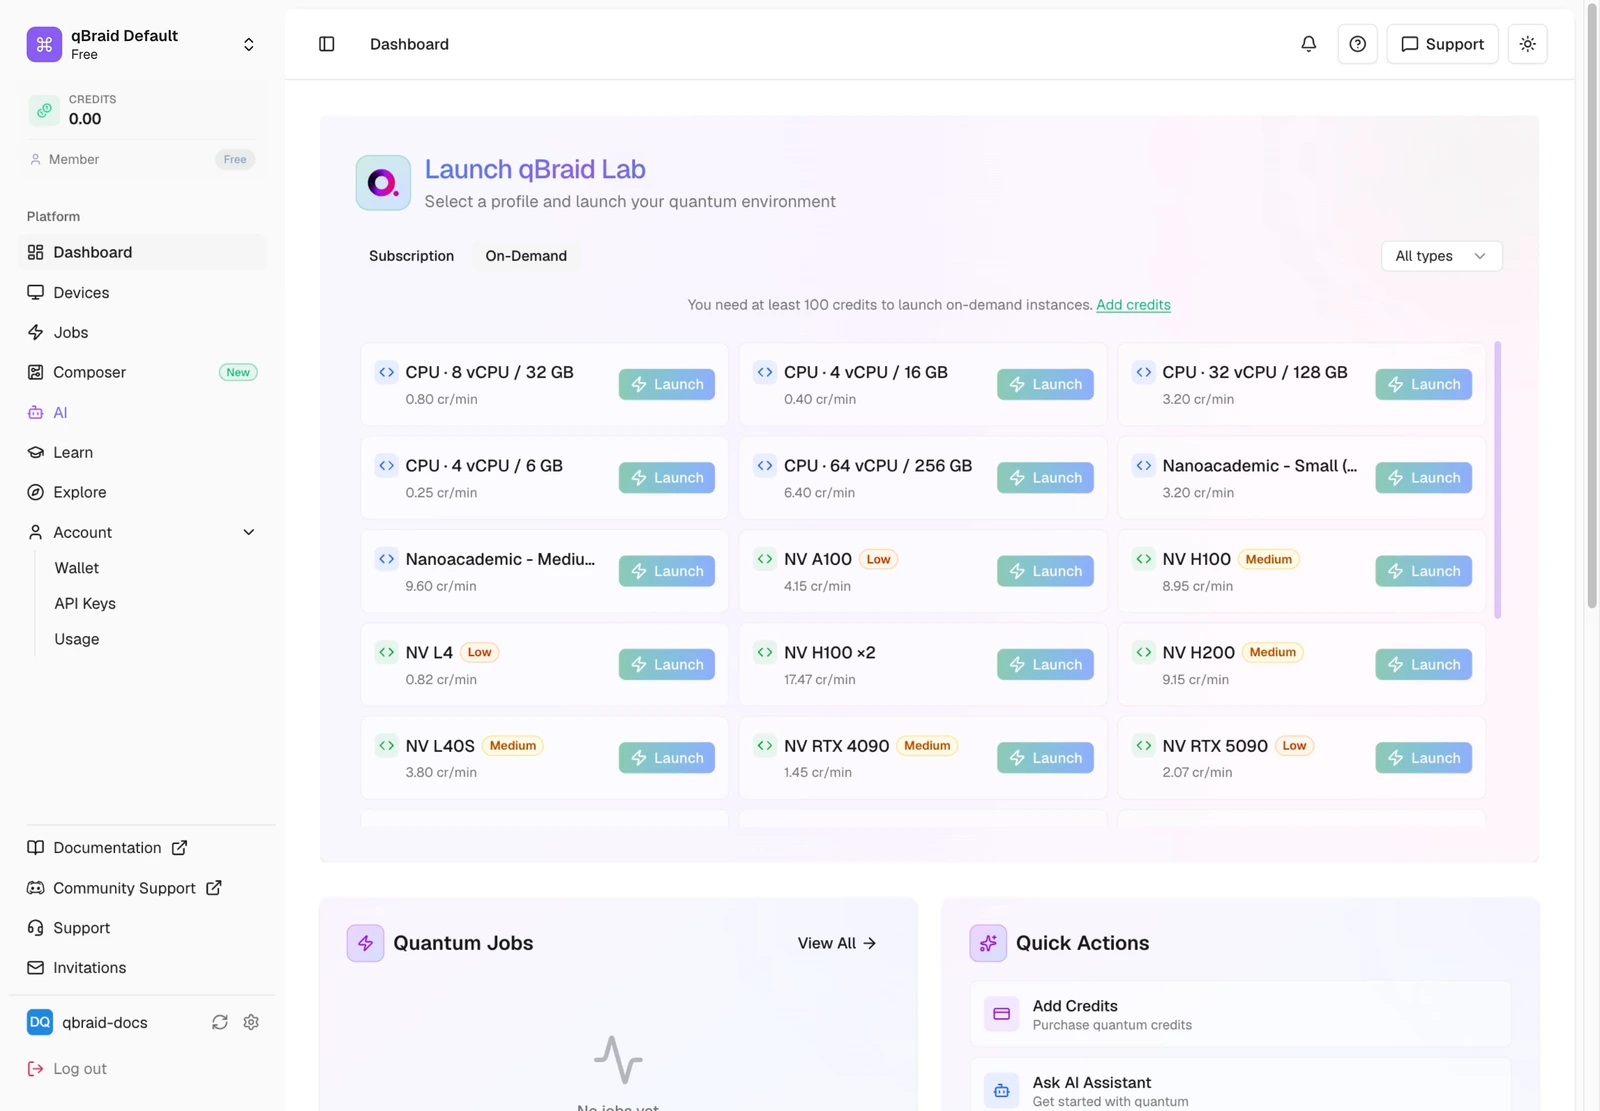Click the Quantum Jobs lightning icon

click(365, 943)
